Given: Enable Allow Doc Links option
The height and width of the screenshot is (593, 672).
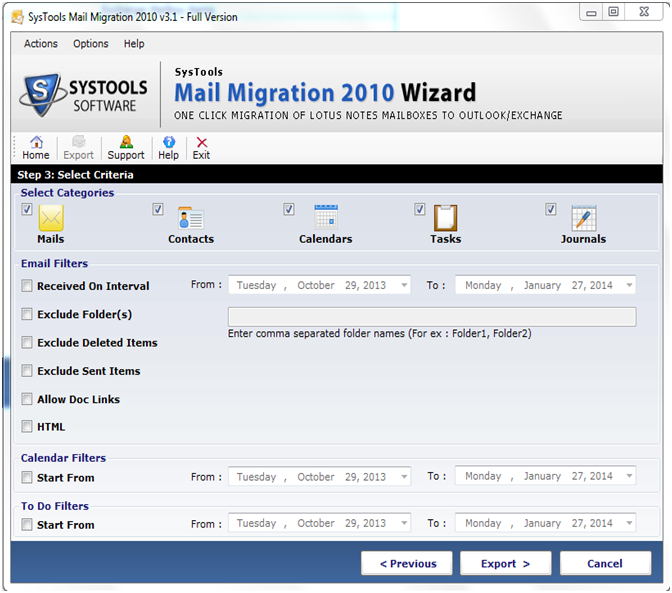Looking at the screenshot, I should 27,399.
